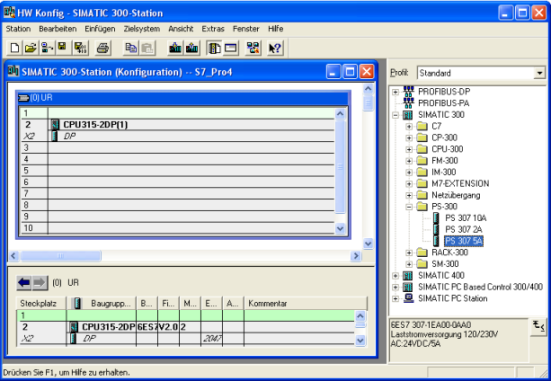Open the Profil dropdown

[x=539, y=73]
